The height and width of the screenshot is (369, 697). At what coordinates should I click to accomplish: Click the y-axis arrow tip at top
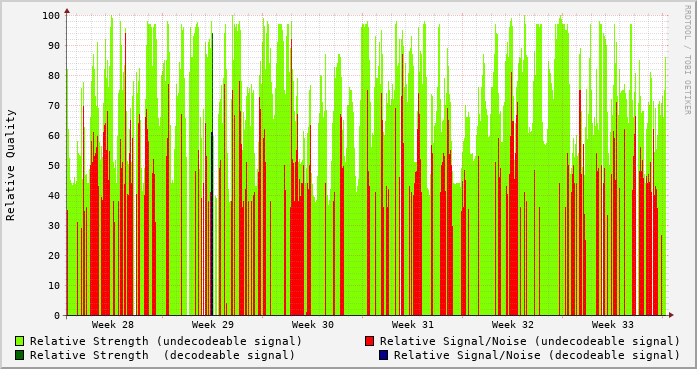[67, 10]
